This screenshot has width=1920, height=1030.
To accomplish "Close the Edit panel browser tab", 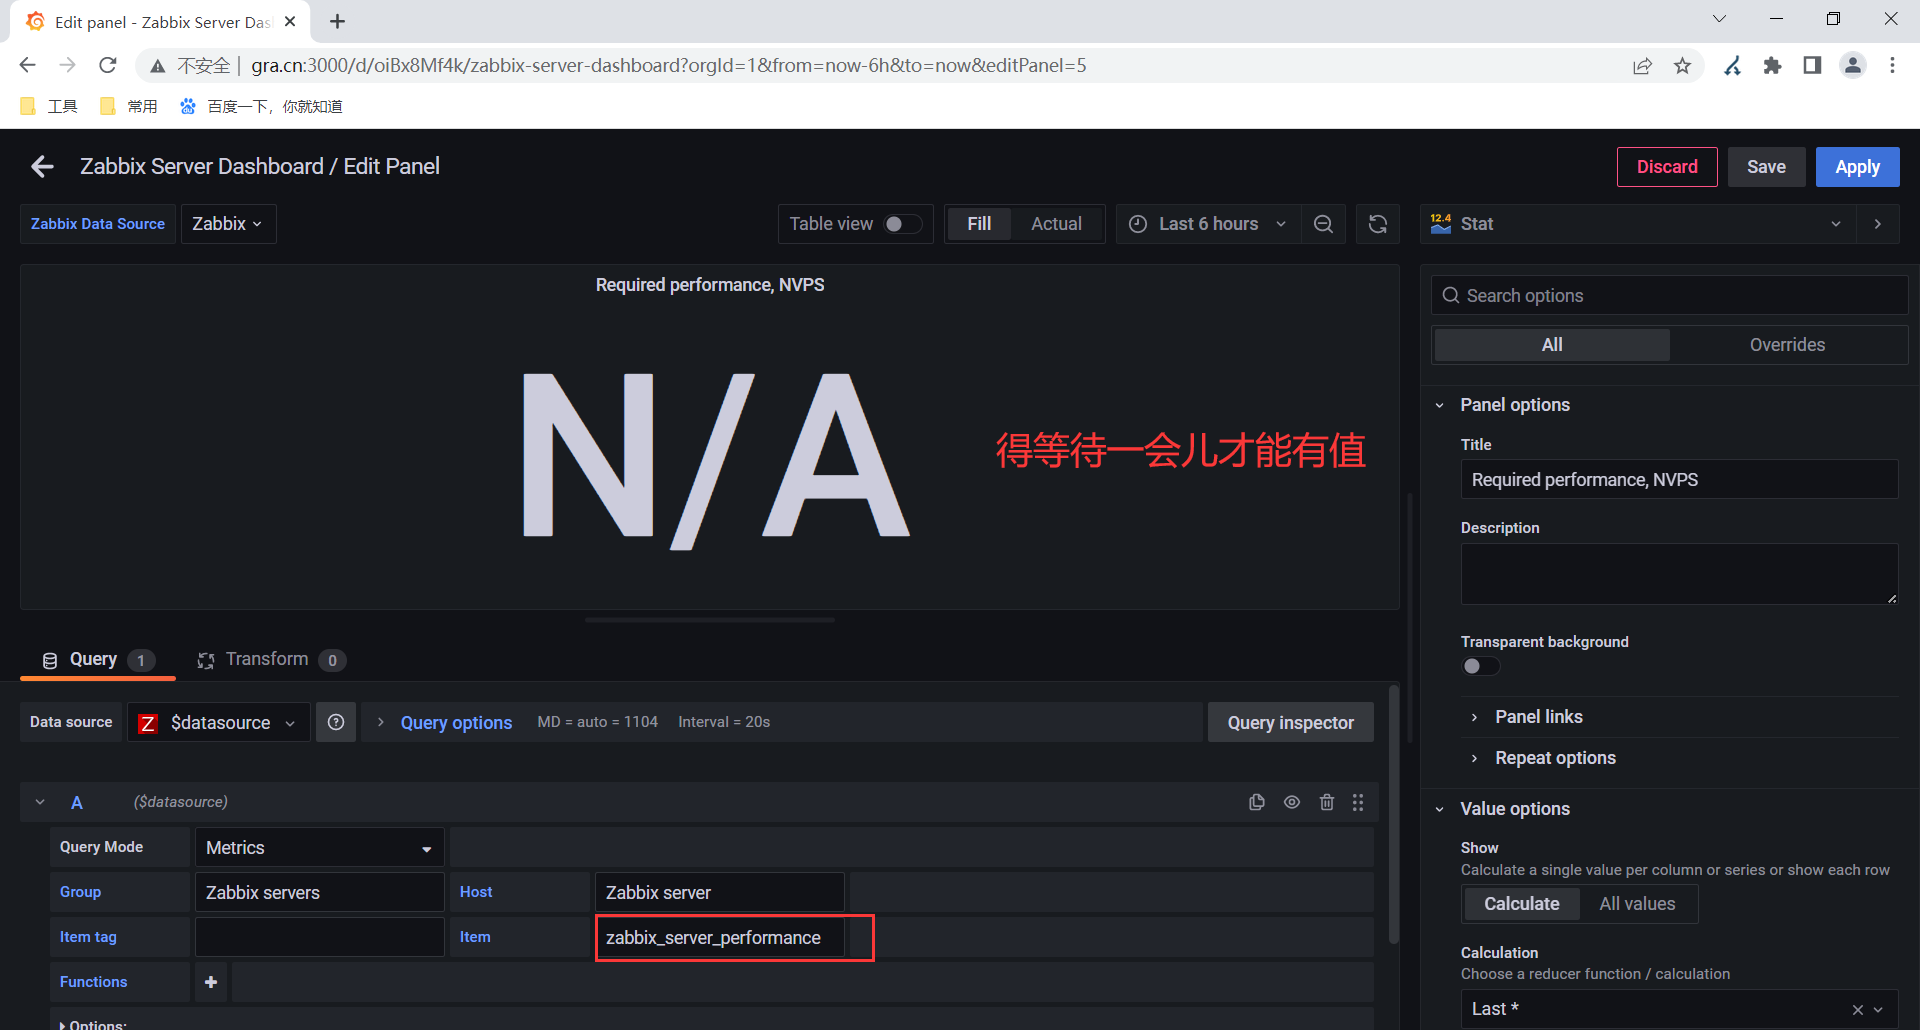I will click(x=290, y=21).
